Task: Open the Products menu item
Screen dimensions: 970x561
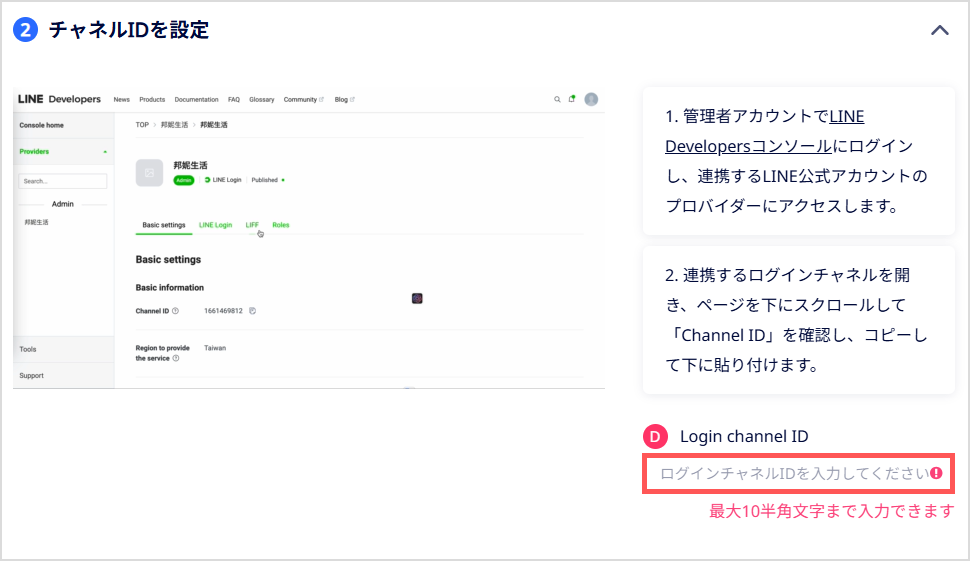Action: [152, 100]
